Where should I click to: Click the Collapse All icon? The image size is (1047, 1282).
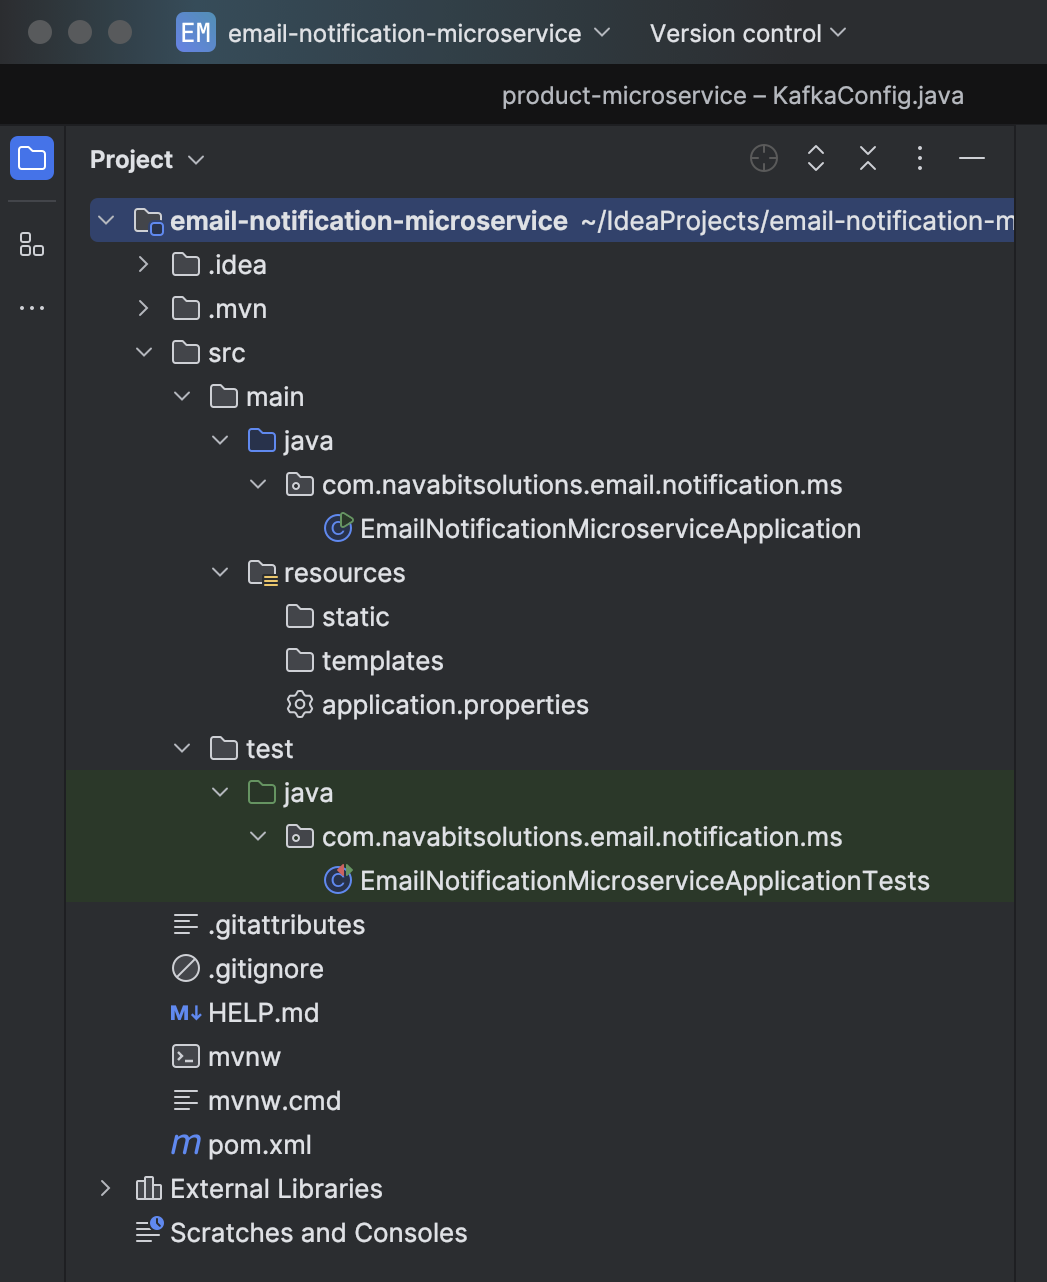[868, 158]
